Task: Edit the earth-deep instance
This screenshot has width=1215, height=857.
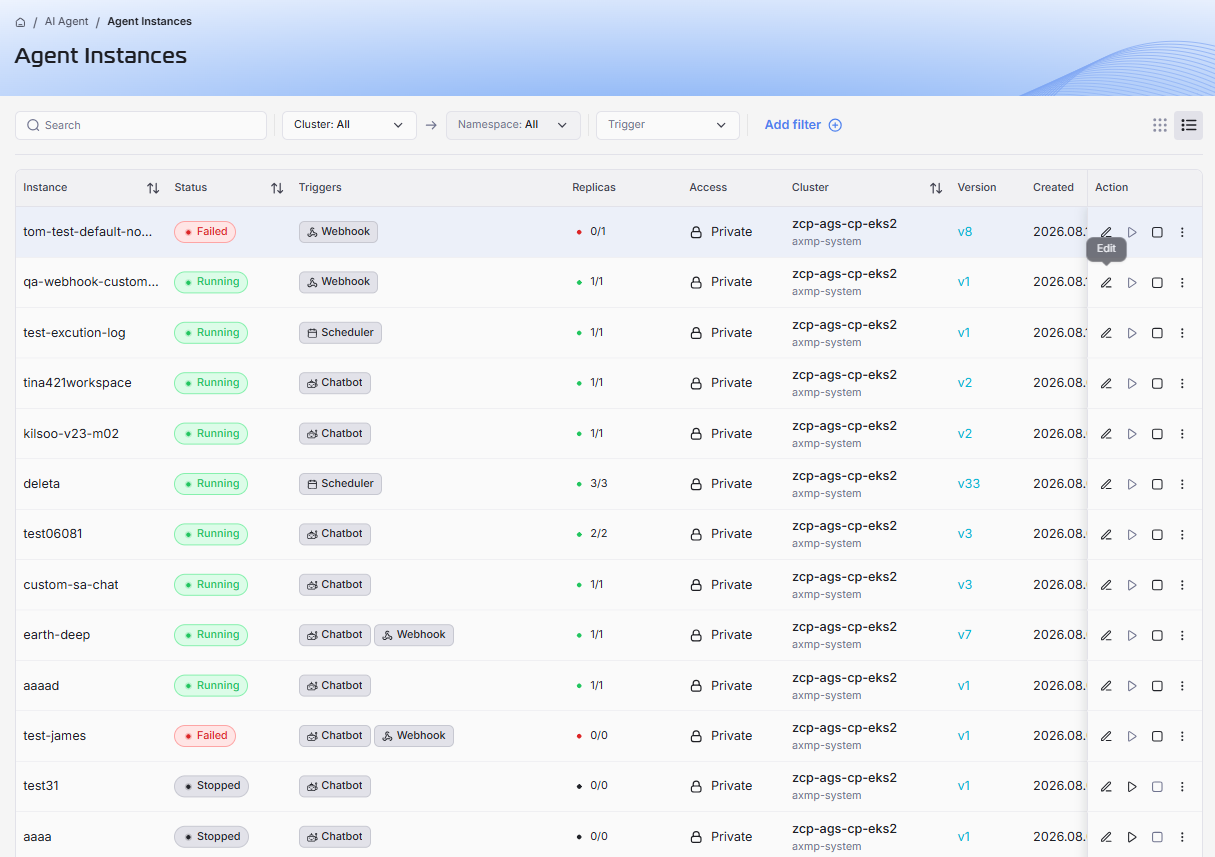Action: tap(1106, 635)
